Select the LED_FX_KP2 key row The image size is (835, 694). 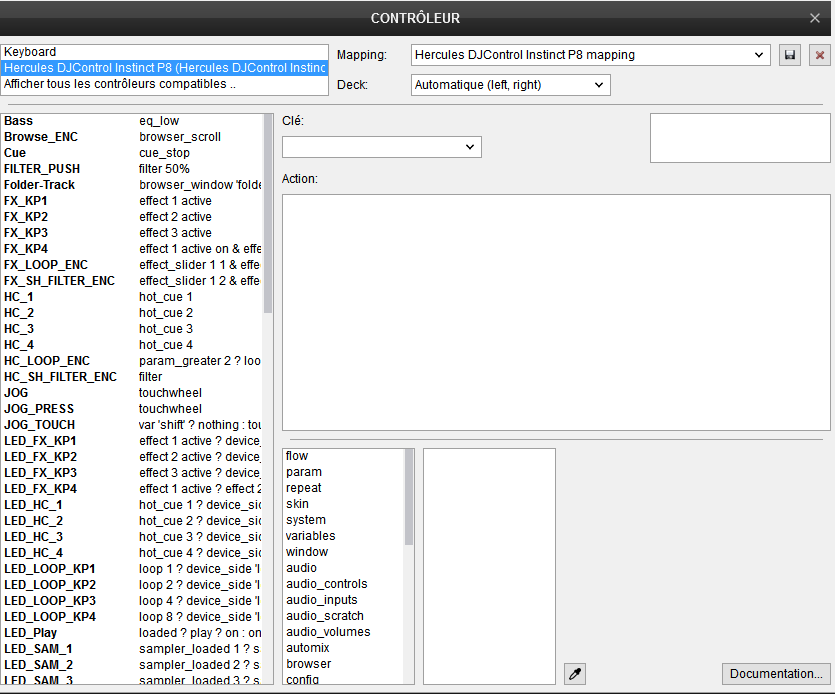point(133,456)
